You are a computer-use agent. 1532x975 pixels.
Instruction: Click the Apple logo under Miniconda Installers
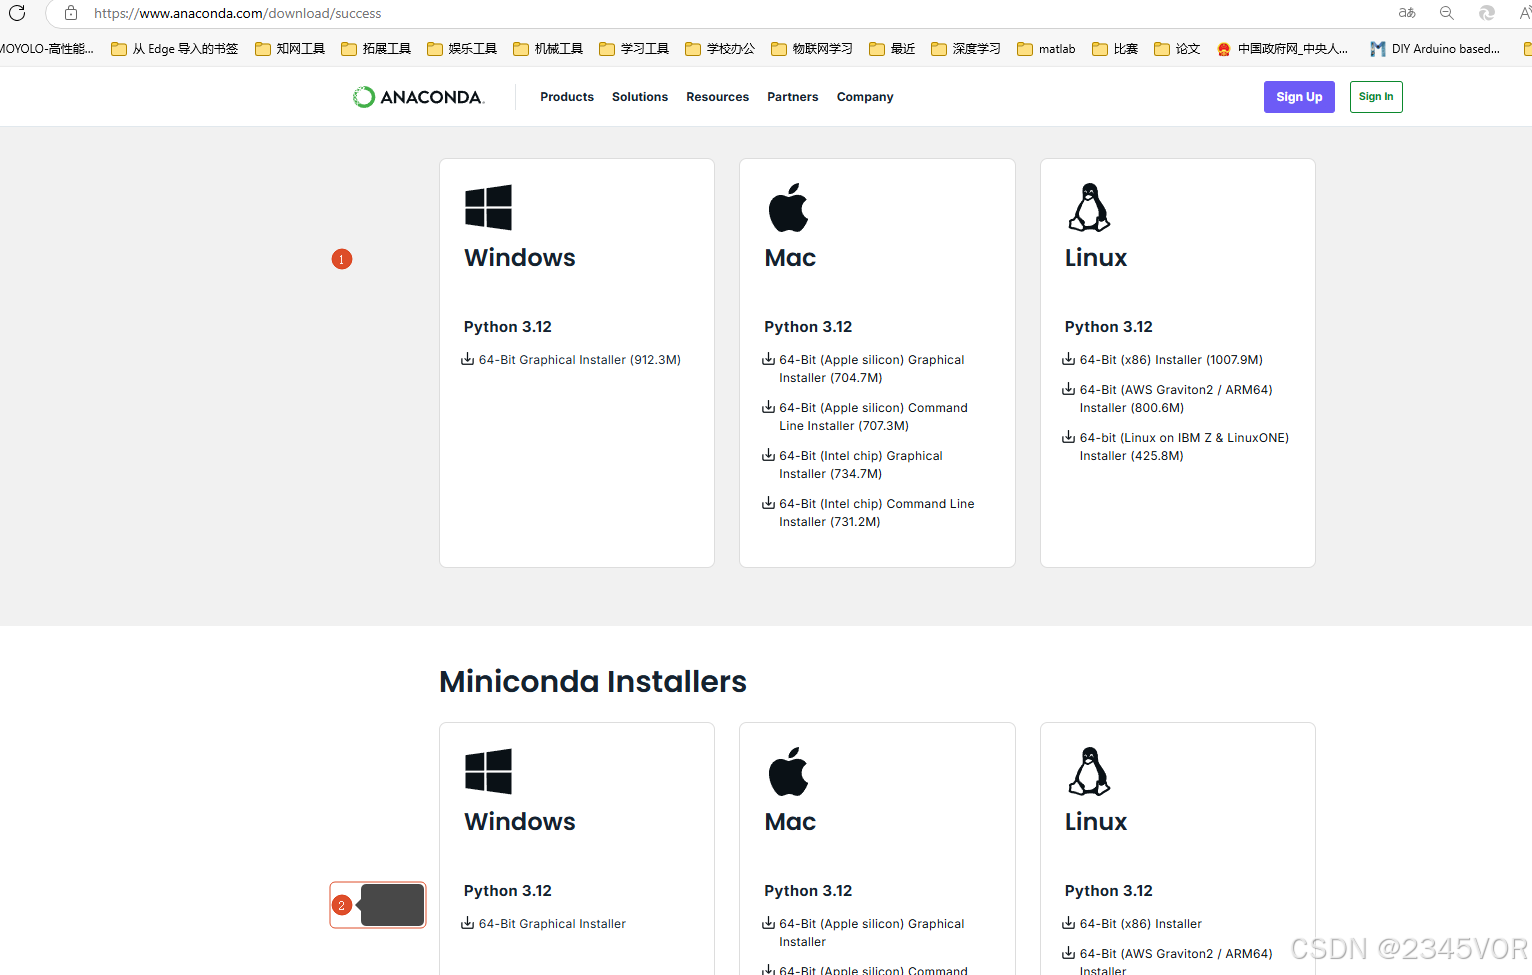[788, 771]
